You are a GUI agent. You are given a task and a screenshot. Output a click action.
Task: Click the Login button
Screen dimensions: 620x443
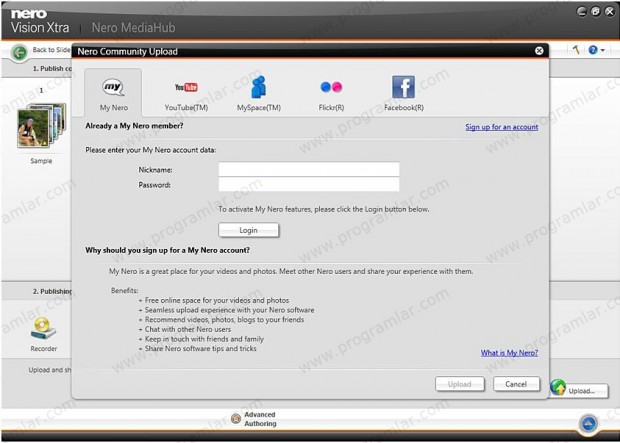pos(248,230)
